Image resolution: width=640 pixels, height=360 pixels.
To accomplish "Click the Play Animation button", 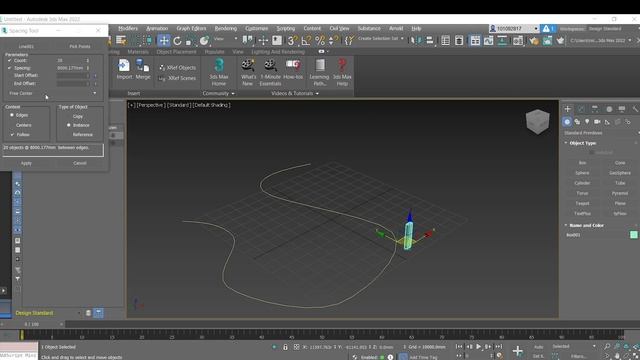I will [x=478, y=347].
